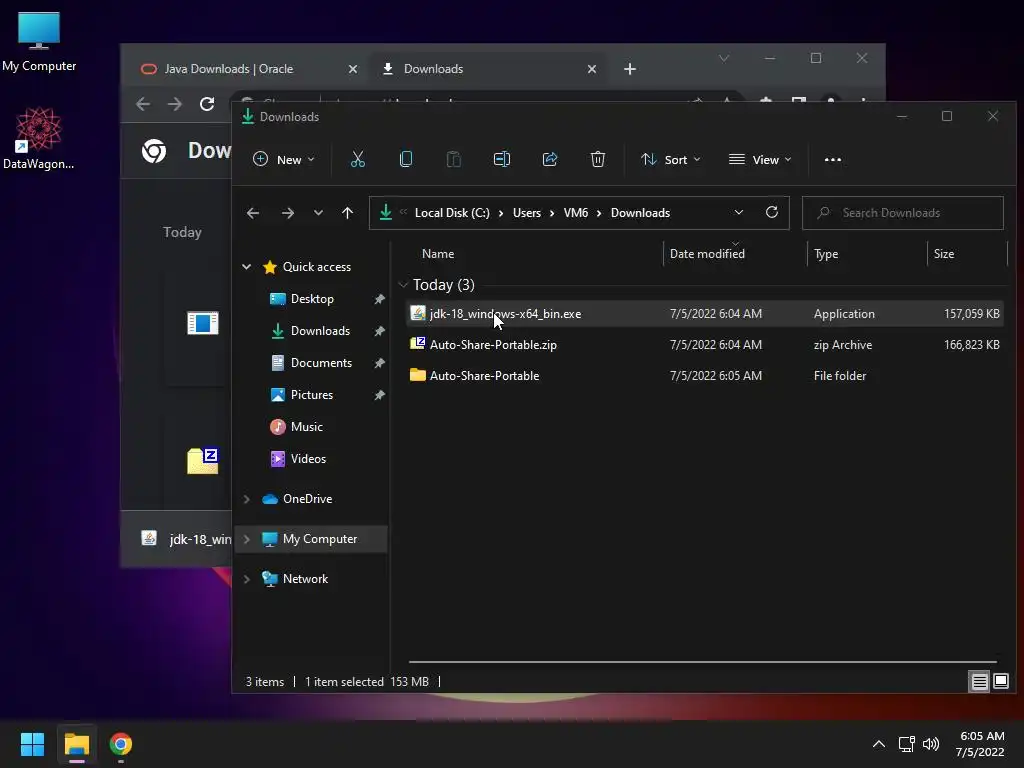The image size is (1024, 768).
Task: Click the Copy icon in Explorer toolbar
Action: click(x=406, y=159)
